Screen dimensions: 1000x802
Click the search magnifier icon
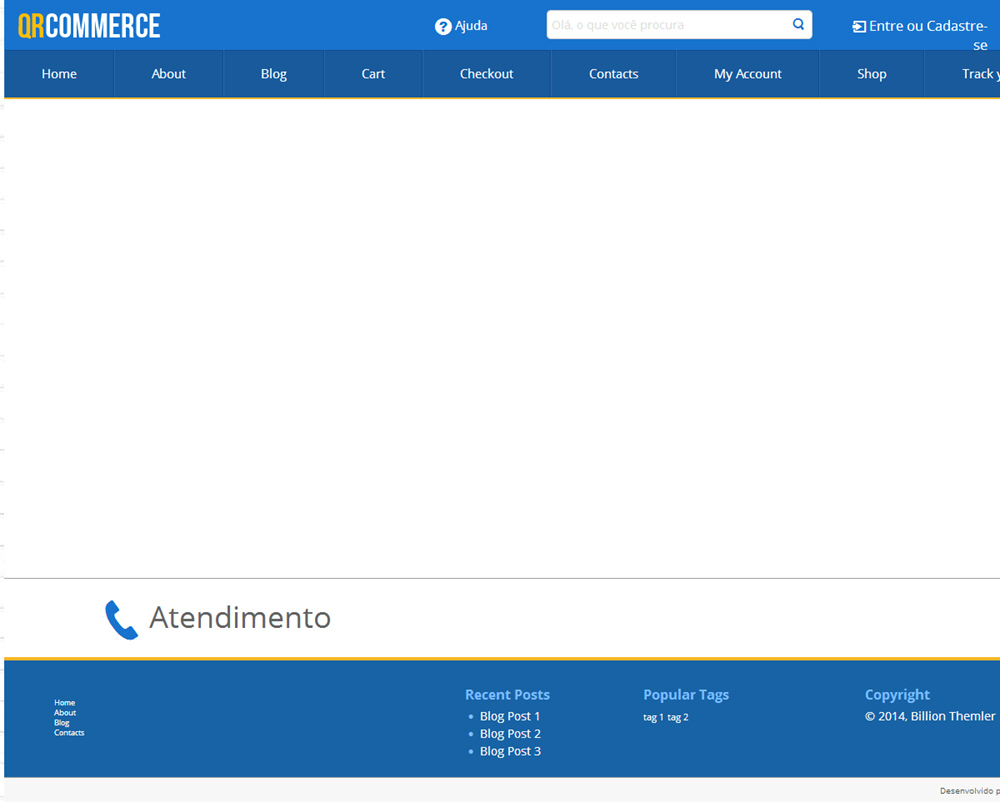pyautogui.click(x=798, y=25)
